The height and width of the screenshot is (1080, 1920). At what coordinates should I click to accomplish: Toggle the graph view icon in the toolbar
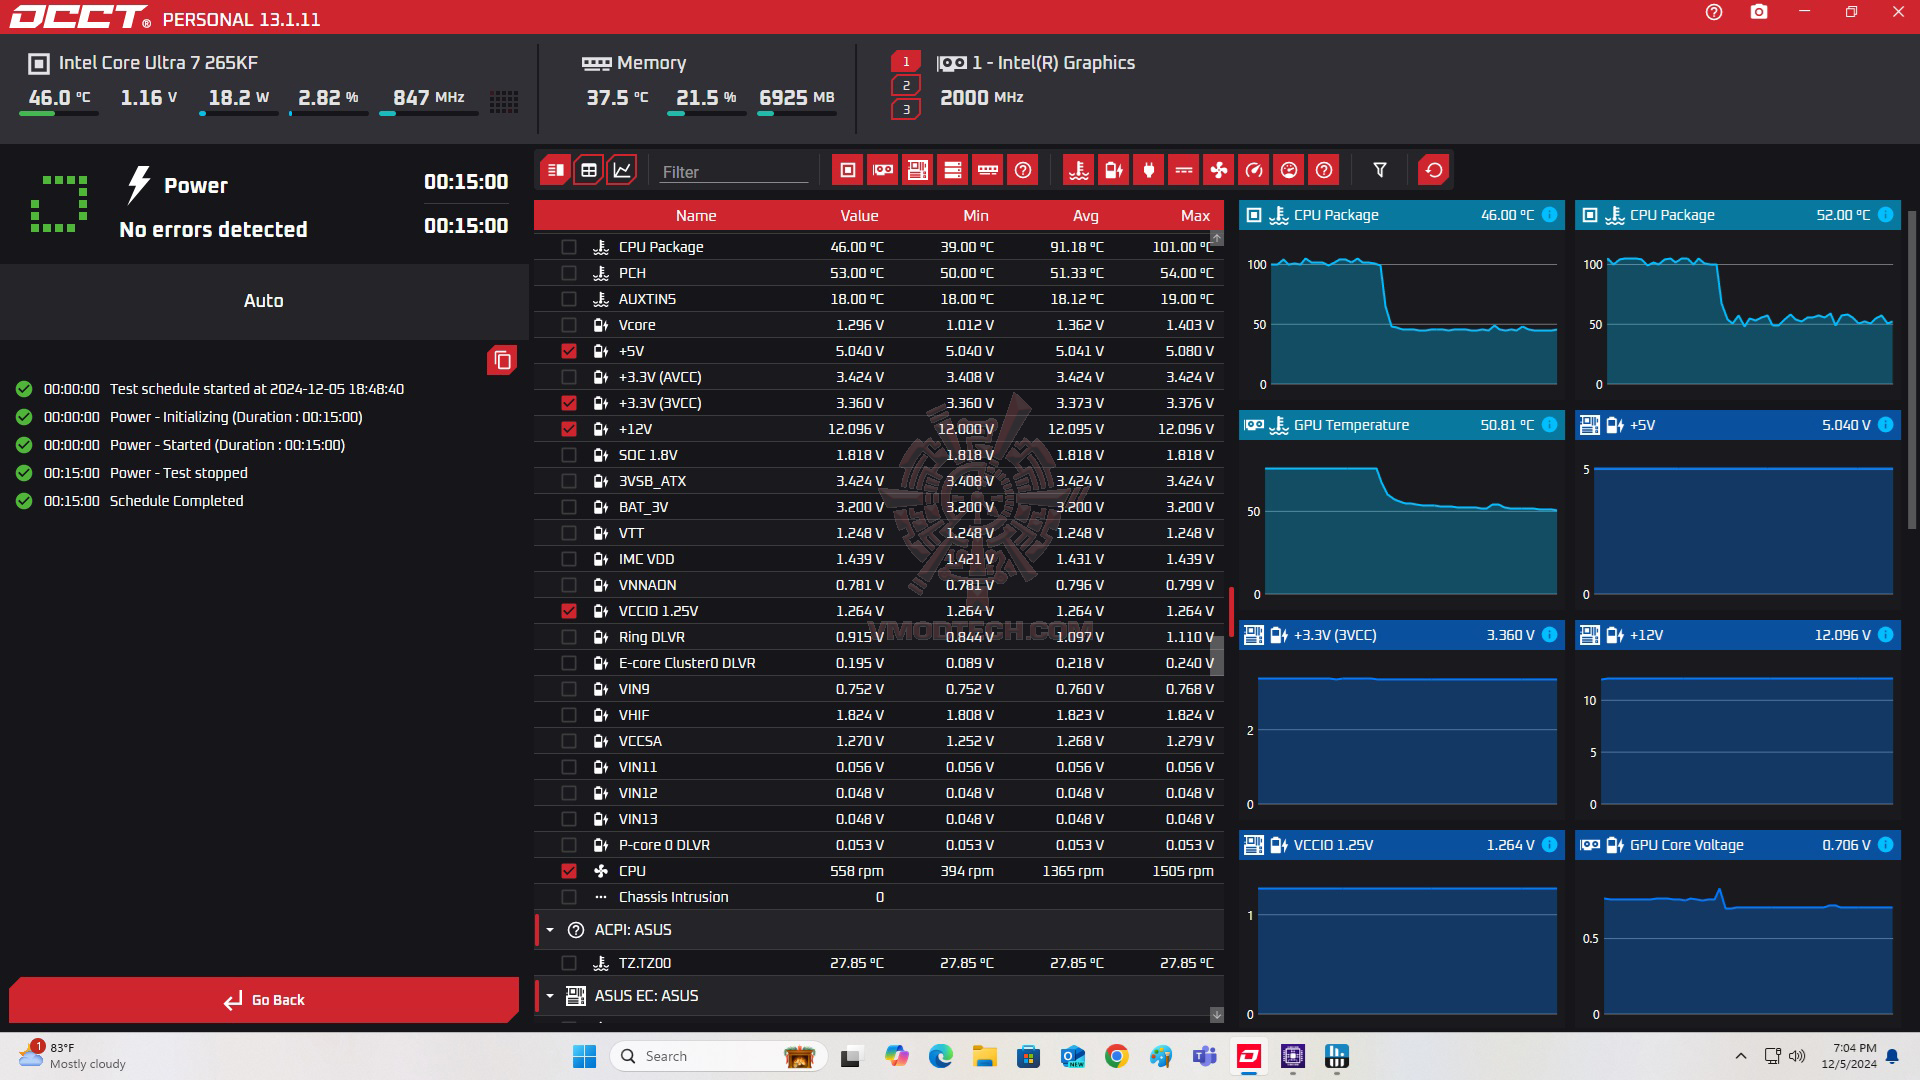coord(621,170)
